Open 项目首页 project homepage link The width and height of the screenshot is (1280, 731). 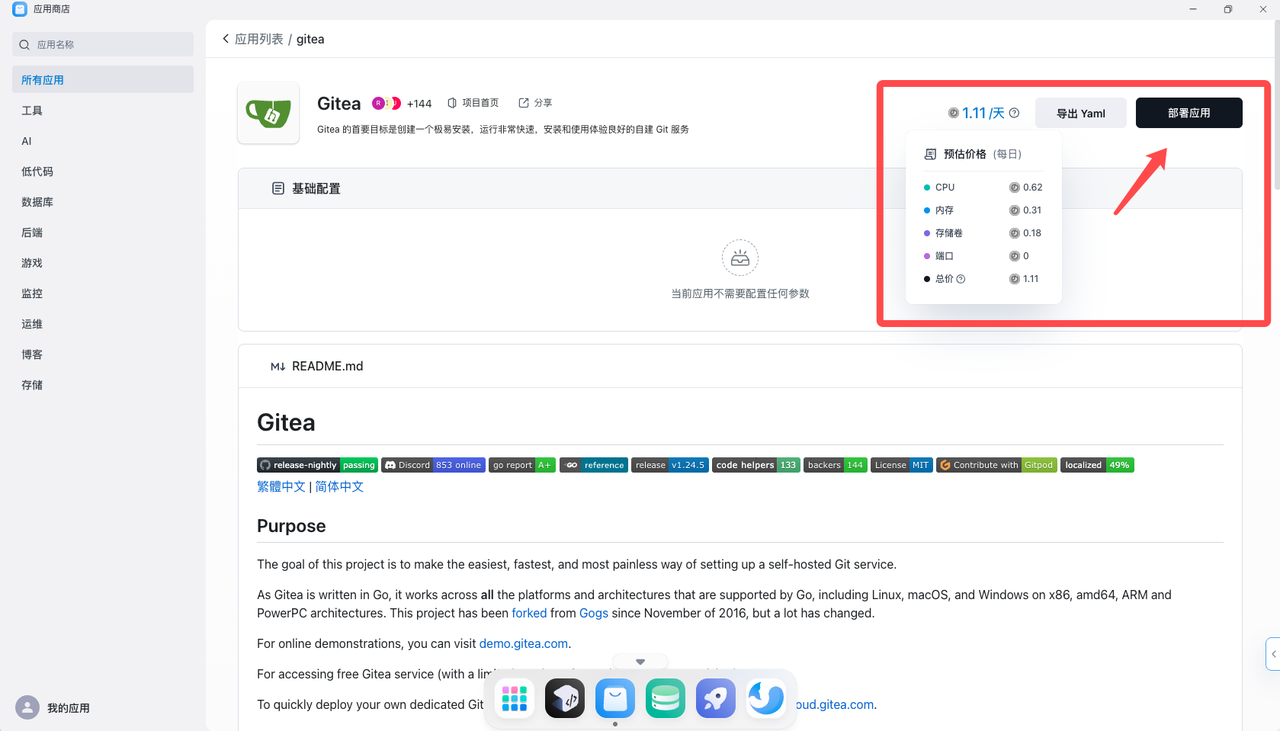pos(473,103)
